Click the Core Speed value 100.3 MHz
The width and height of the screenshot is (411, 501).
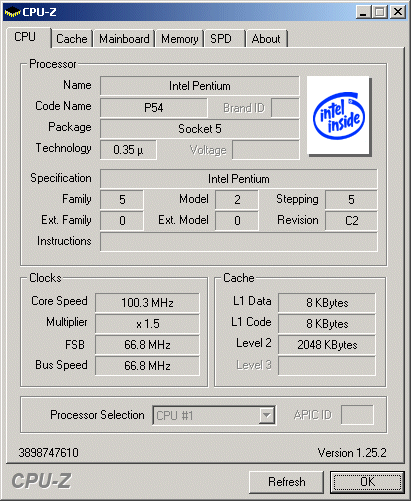tap(147, 303)
